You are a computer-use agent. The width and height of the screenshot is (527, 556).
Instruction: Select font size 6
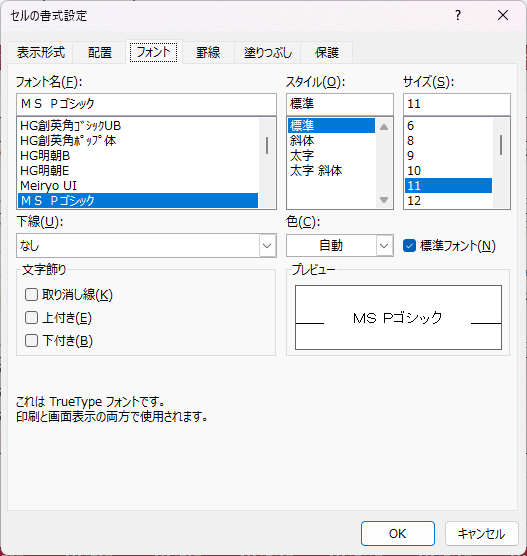[448, 126]
